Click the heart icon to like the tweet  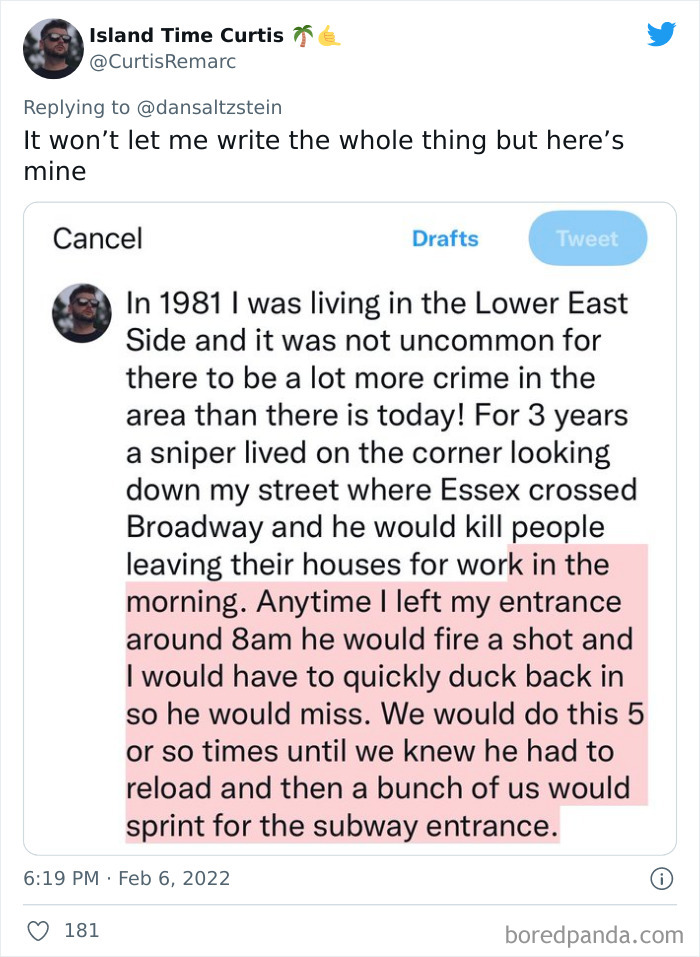(37, 930)
